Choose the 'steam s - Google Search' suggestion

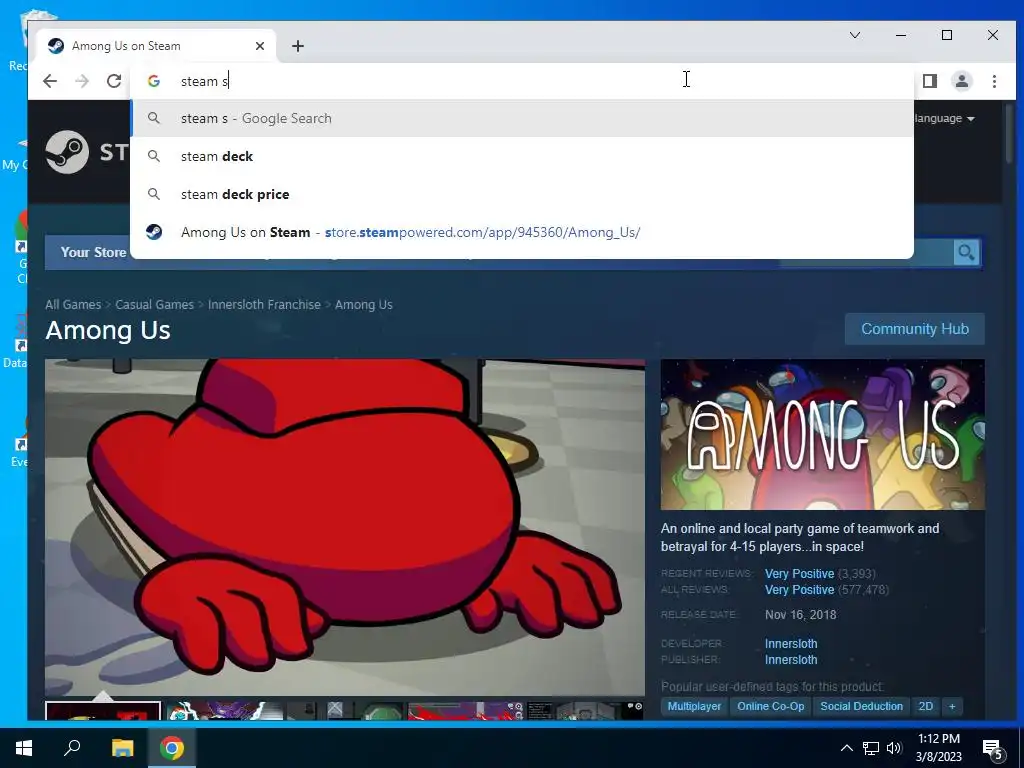[x=522, y=118]
